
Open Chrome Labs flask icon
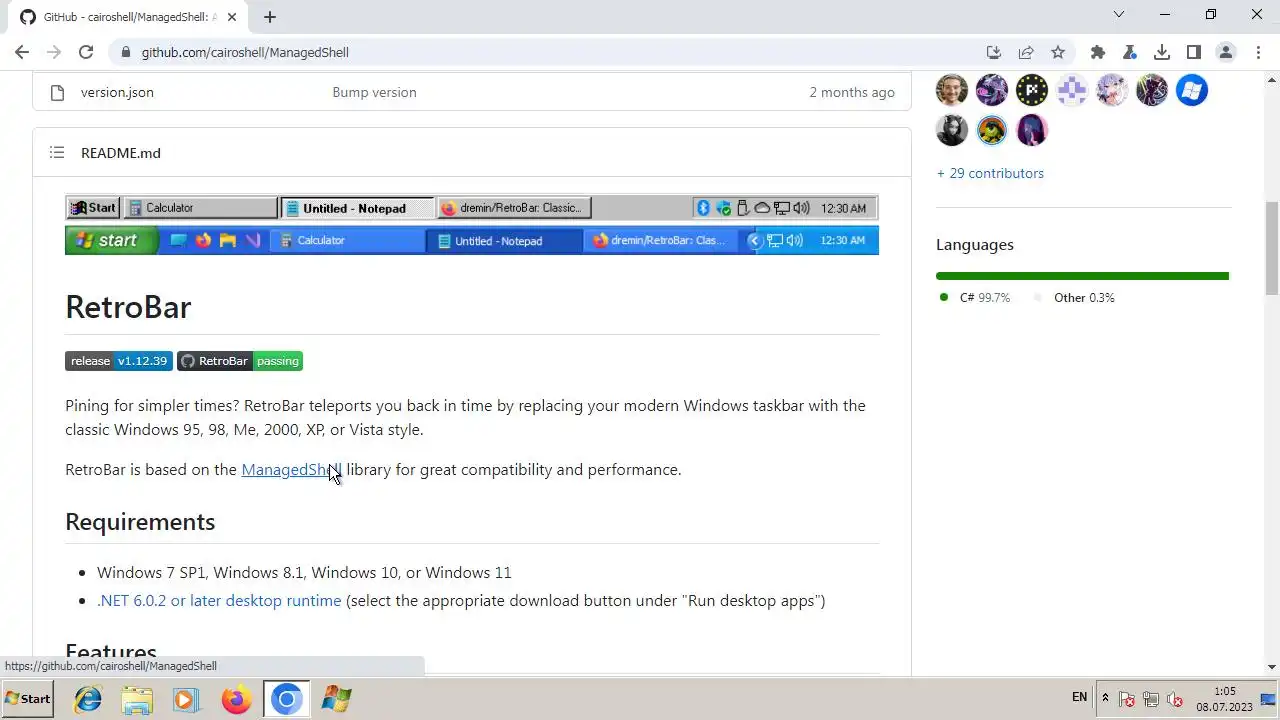coord(1130,52)
